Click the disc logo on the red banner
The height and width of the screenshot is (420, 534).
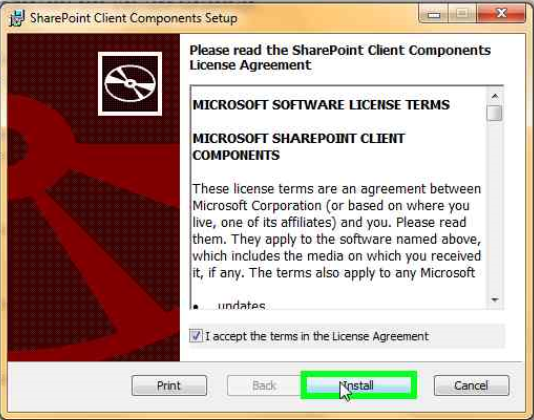(x=130, y=84)
